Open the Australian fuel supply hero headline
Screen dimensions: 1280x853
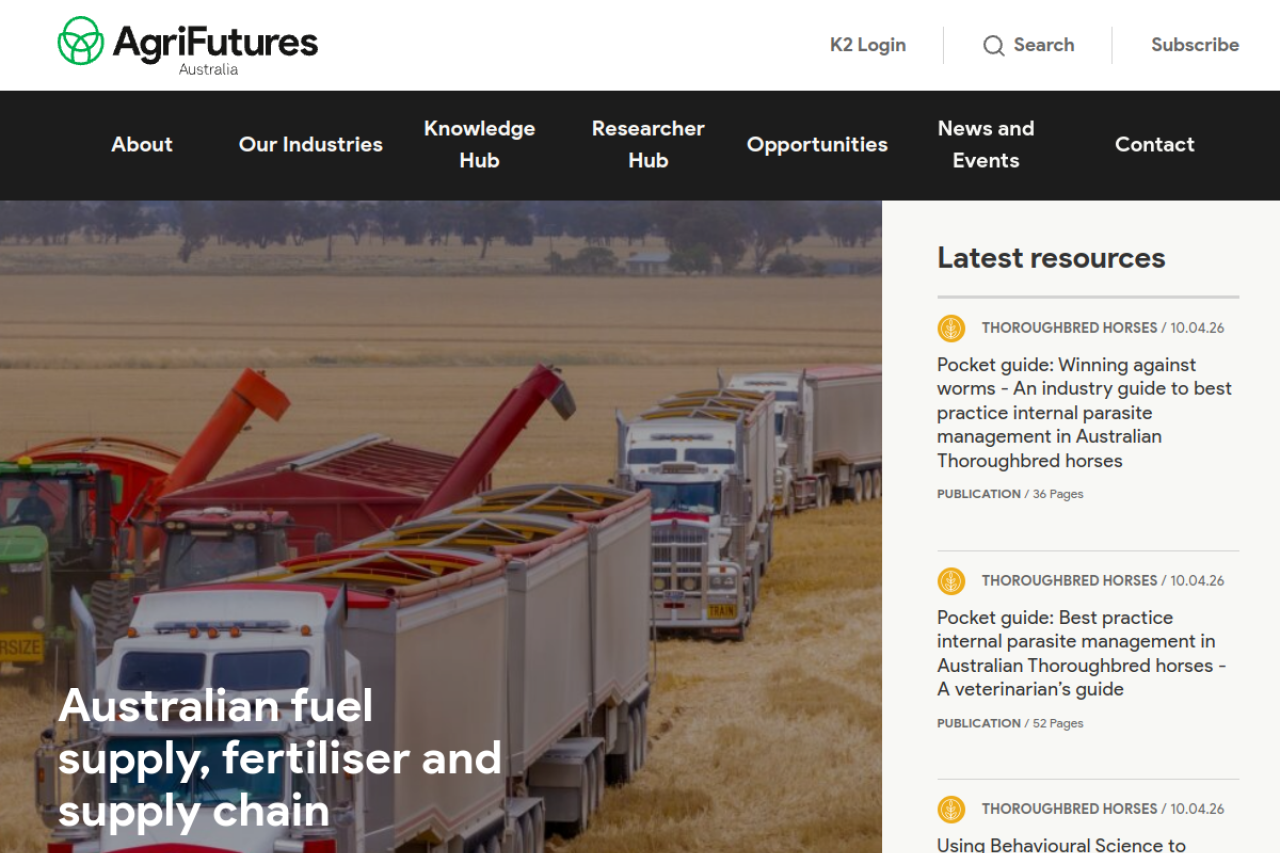[280, 758]
